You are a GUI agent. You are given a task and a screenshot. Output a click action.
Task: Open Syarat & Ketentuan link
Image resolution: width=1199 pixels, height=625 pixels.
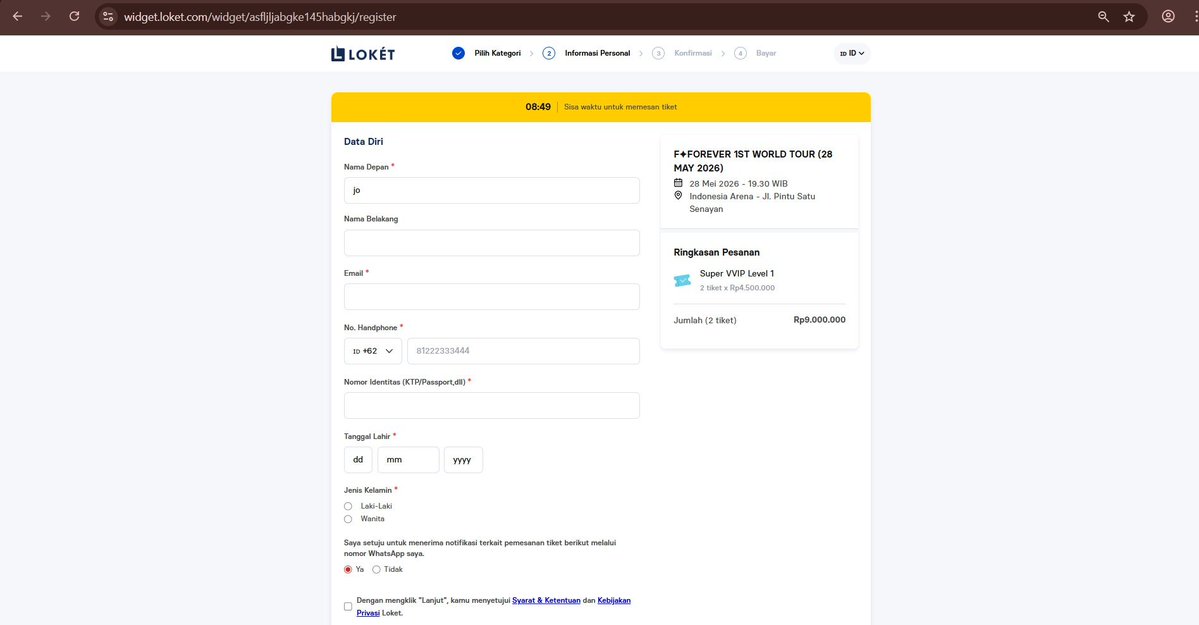pos(546,601)
